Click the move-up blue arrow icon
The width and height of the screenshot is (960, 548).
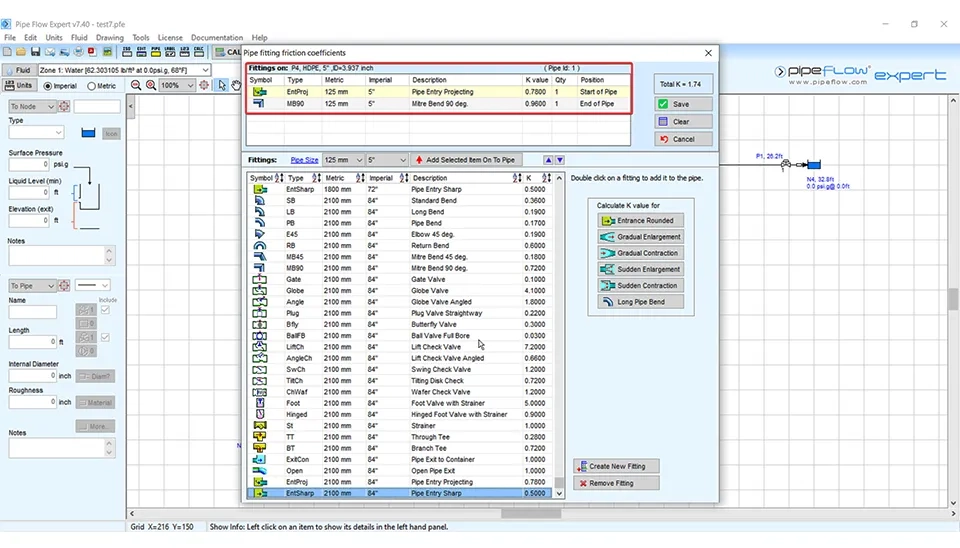pos(548,160)
